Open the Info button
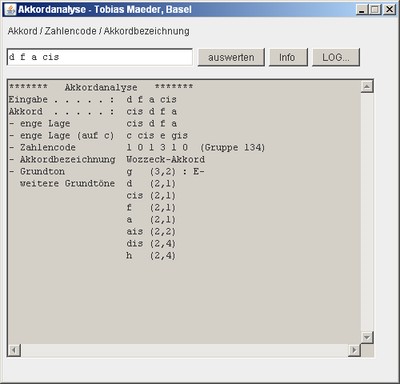This screenshot has height=384, width=400. 288,57
